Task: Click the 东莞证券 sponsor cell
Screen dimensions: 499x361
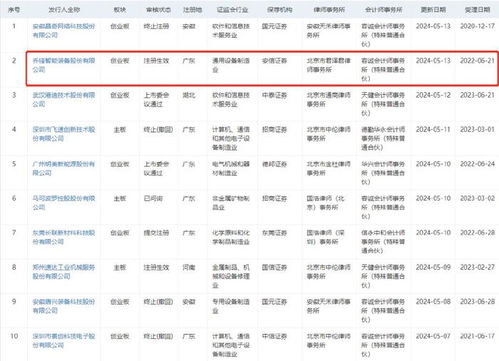Action: 274,233
